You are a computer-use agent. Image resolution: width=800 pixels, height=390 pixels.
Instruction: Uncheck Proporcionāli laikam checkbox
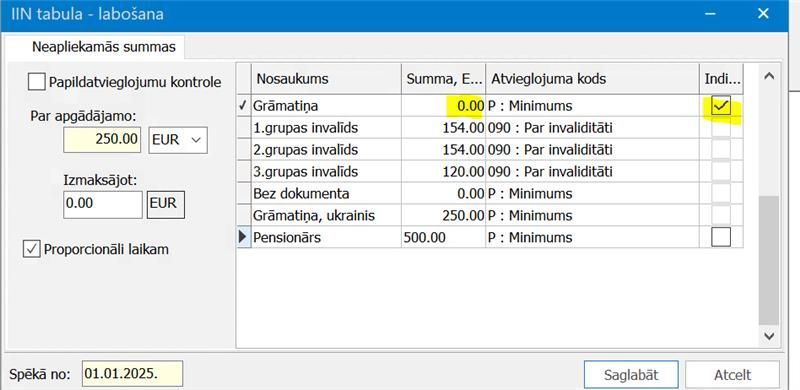pos(32,250)
